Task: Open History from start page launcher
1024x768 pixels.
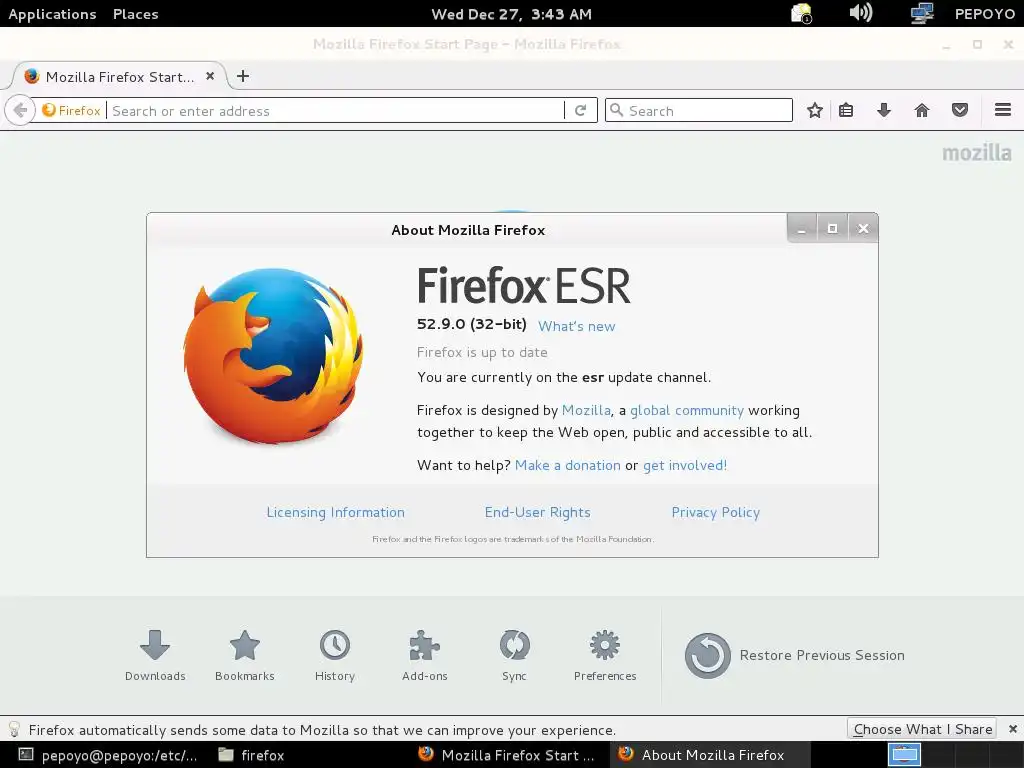Action: [x=335, y=656]
